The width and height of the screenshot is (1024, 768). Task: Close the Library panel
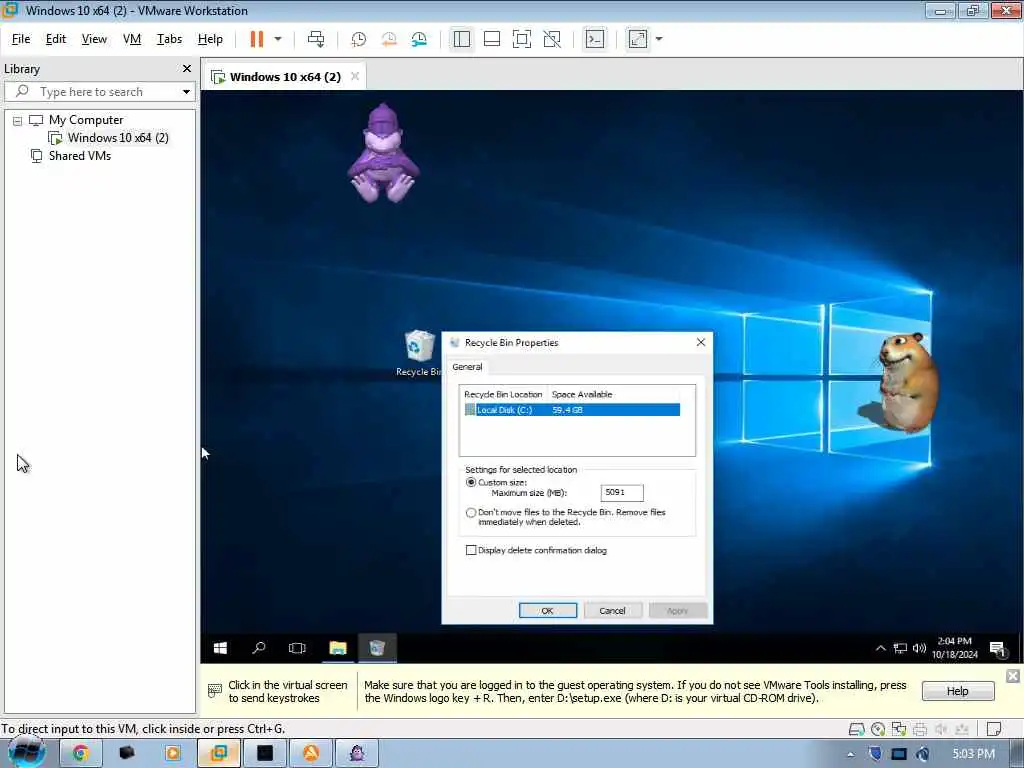pos(187,69)
